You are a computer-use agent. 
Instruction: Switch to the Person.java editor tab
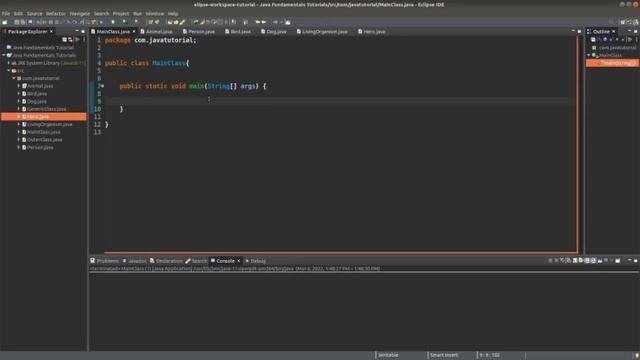pyautogui.click(x=201, y=31)
